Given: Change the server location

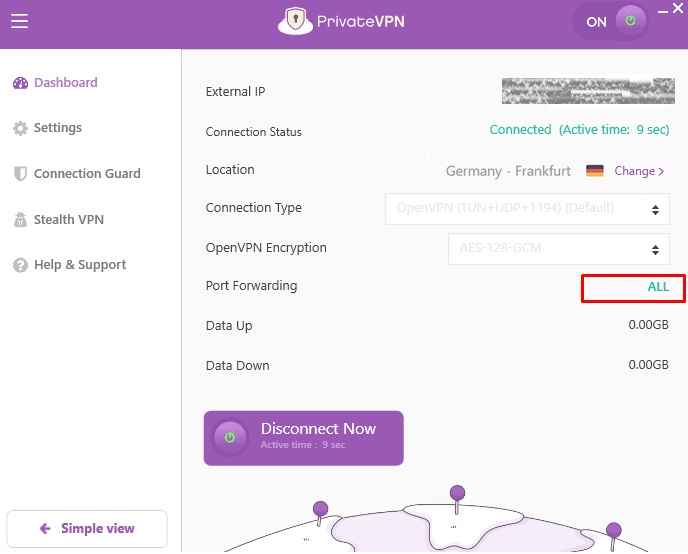Looking at the screenshot, I should [x=639, y=171].
